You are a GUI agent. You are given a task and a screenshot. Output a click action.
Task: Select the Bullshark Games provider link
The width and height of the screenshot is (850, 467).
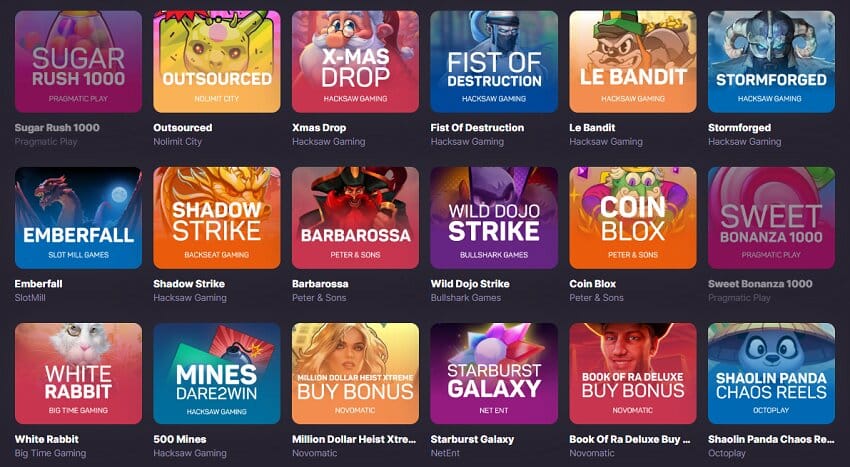point(466,298)
